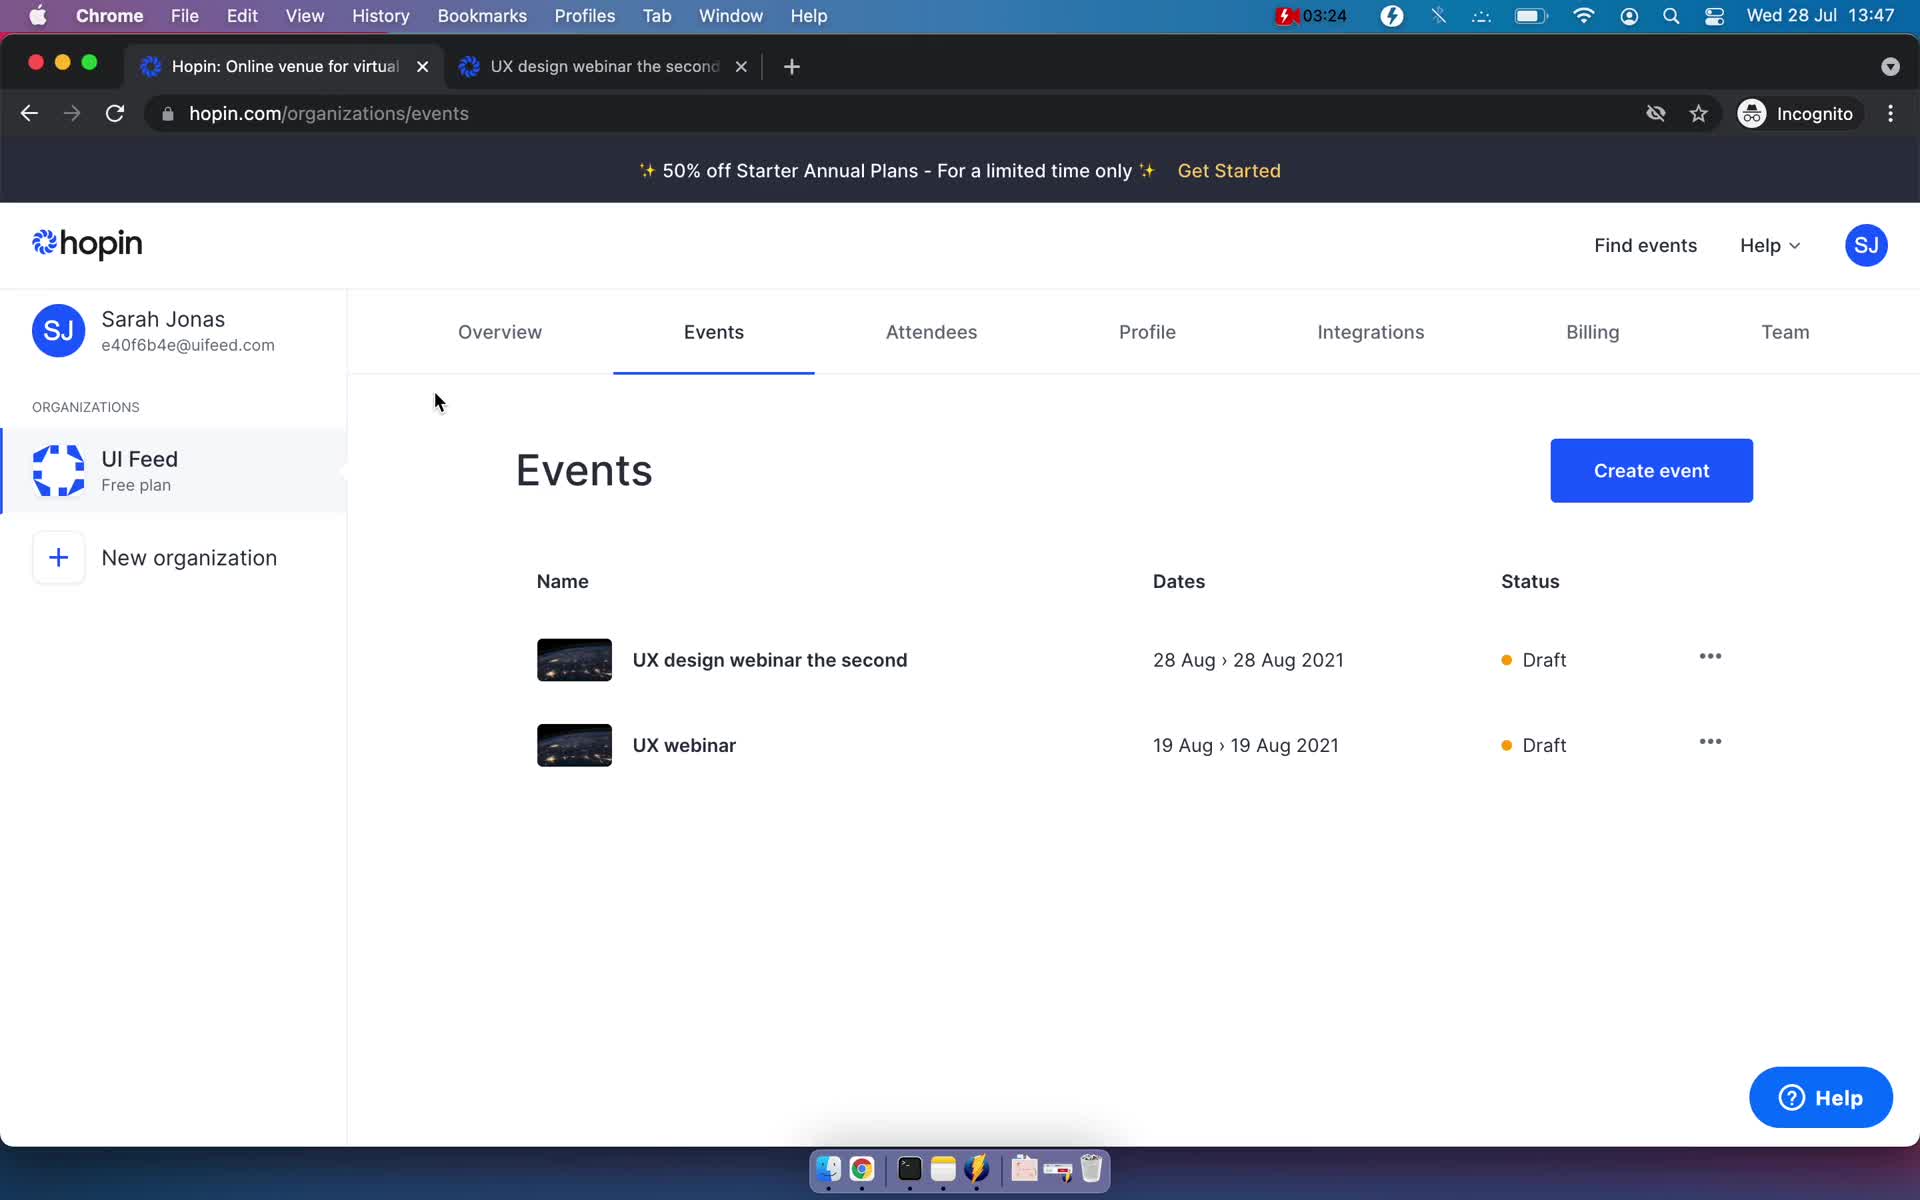Image resolution: width=1920 pixels, height=1200 pixels.
Task: Switch to the Overview tab
Action: click(500, 332)
